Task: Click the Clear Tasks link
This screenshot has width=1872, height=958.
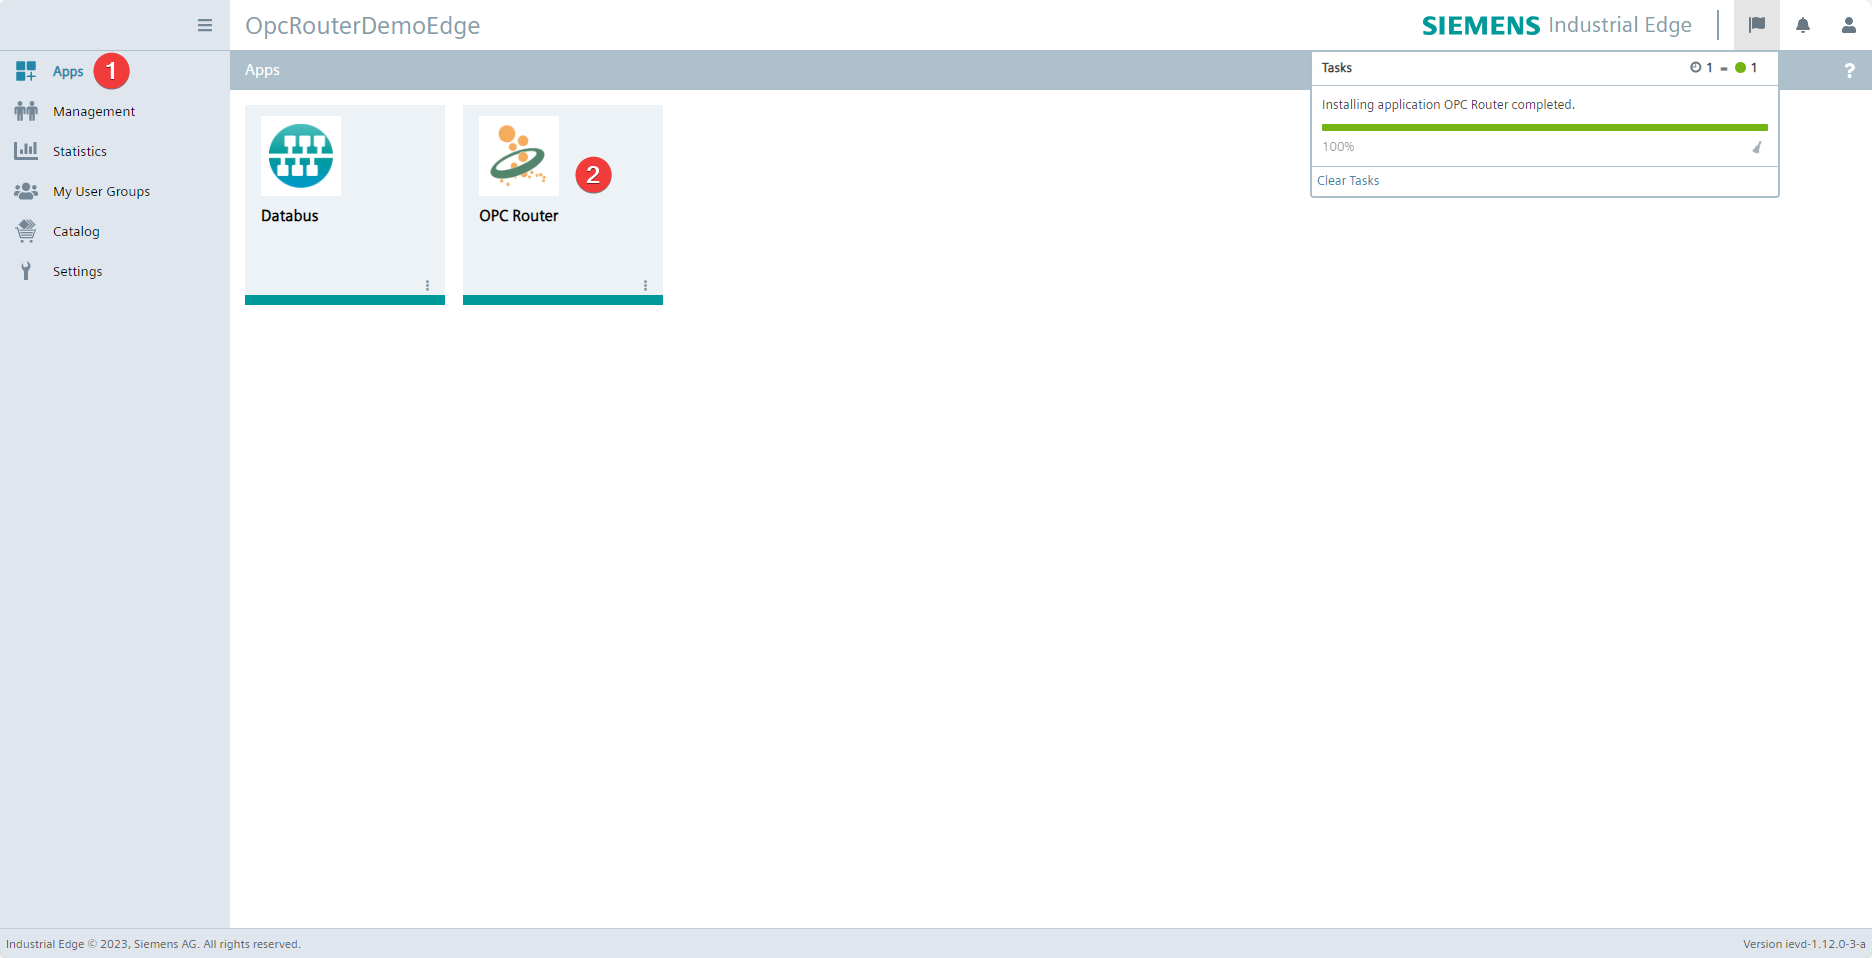Action: pos(1348,181)
